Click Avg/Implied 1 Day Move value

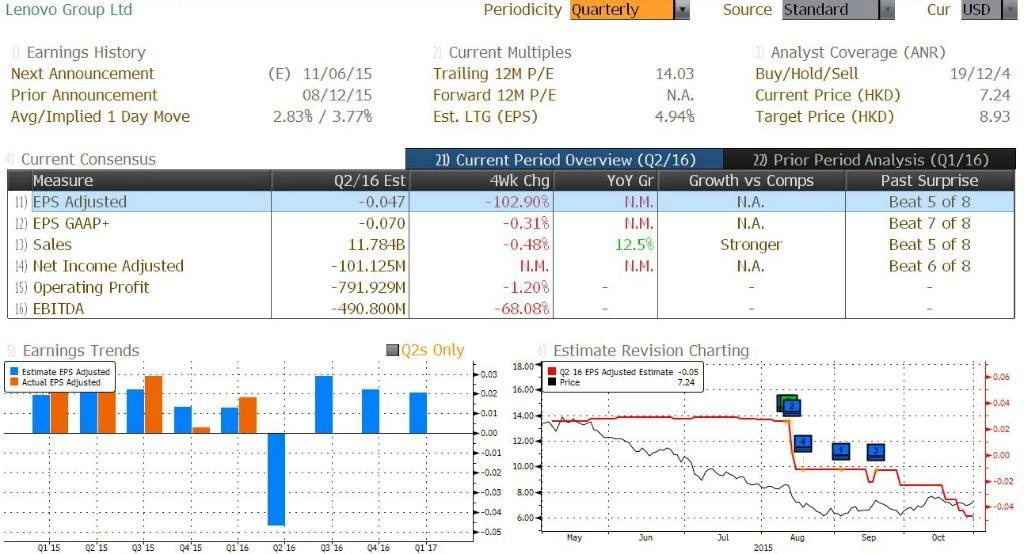[323, 117]
